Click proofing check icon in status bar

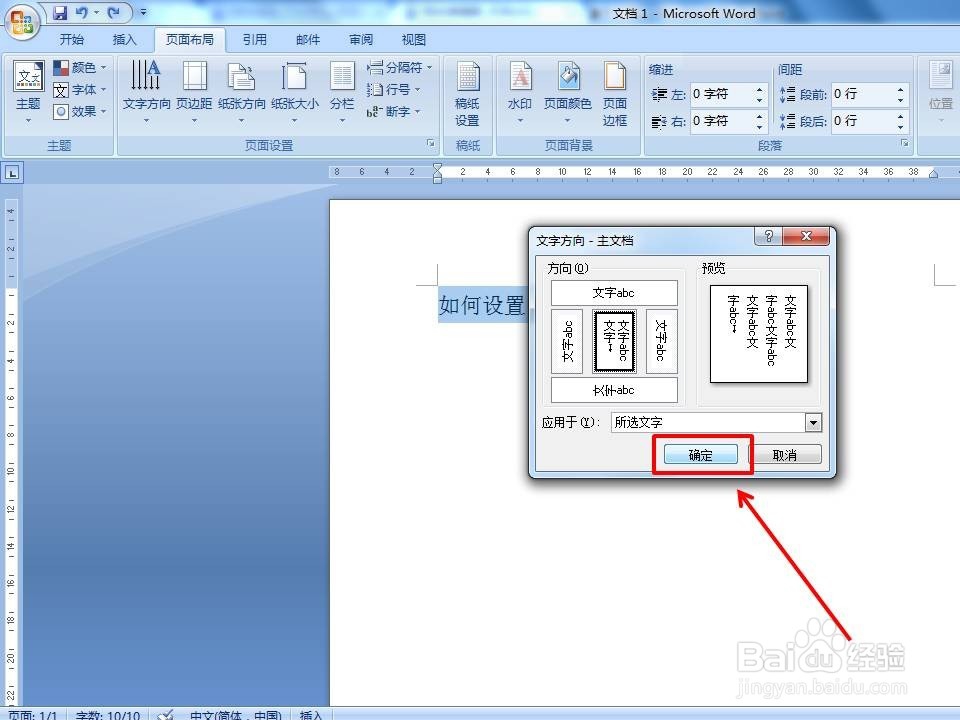pyautogui.click(x=165, y=714)
